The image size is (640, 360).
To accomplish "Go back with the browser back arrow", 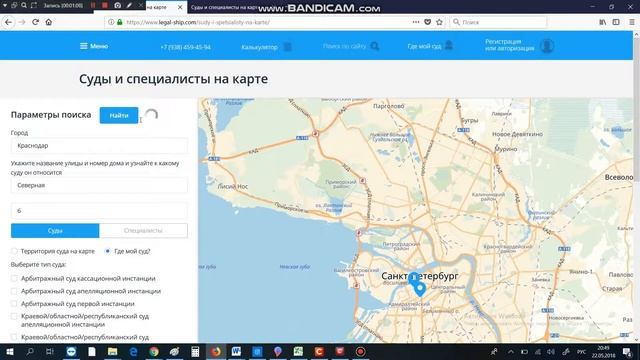I will (8, 22).
